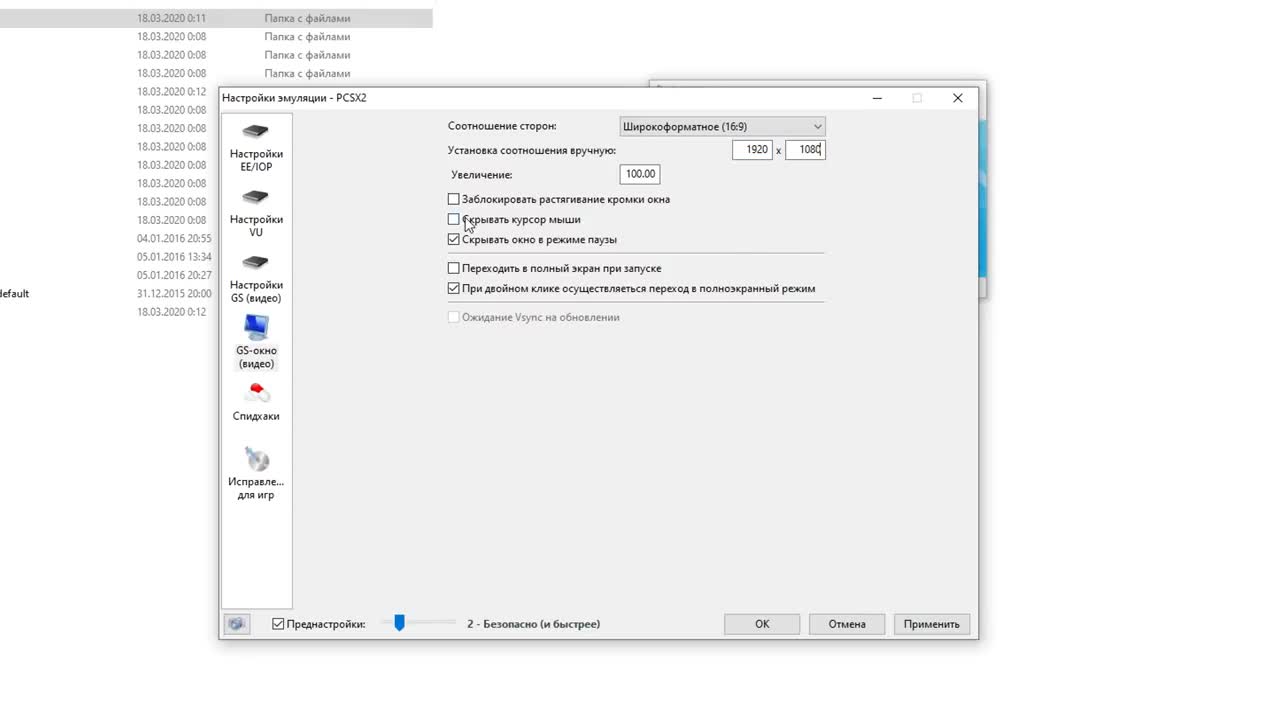This screenshot has height=720, width=1280.
Task: Click the height field showing 1080
Action: click(x=805, y=149)
